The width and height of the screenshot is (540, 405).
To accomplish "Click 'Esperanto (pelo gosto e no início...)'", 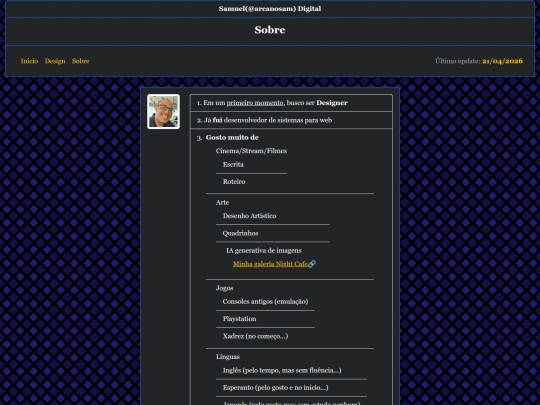I will [x=276, y=388].
